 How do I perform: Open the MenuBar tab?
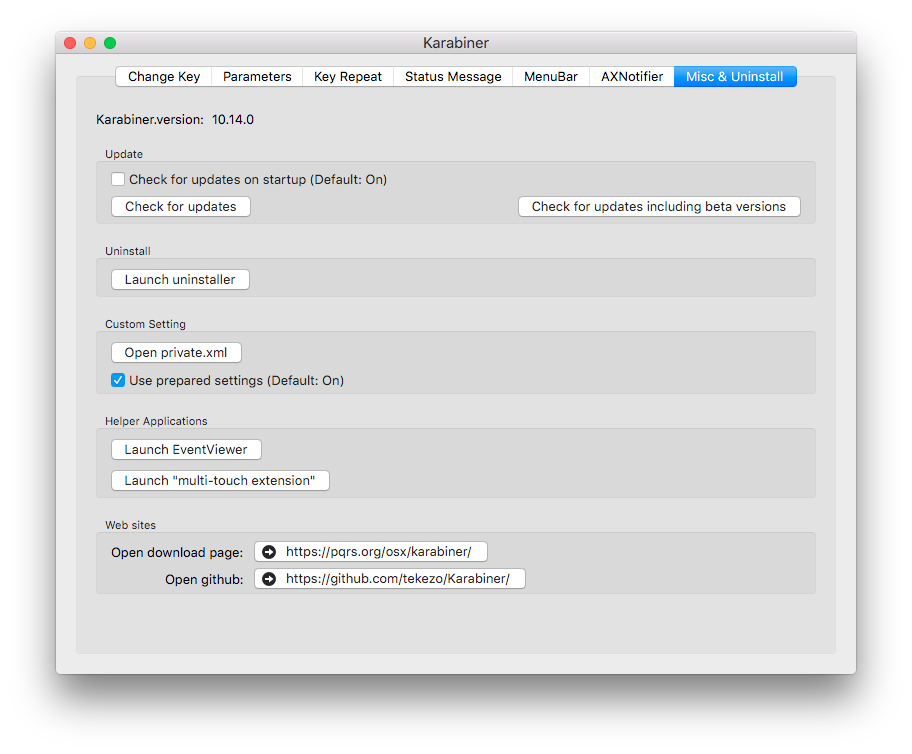coord(551,77)
